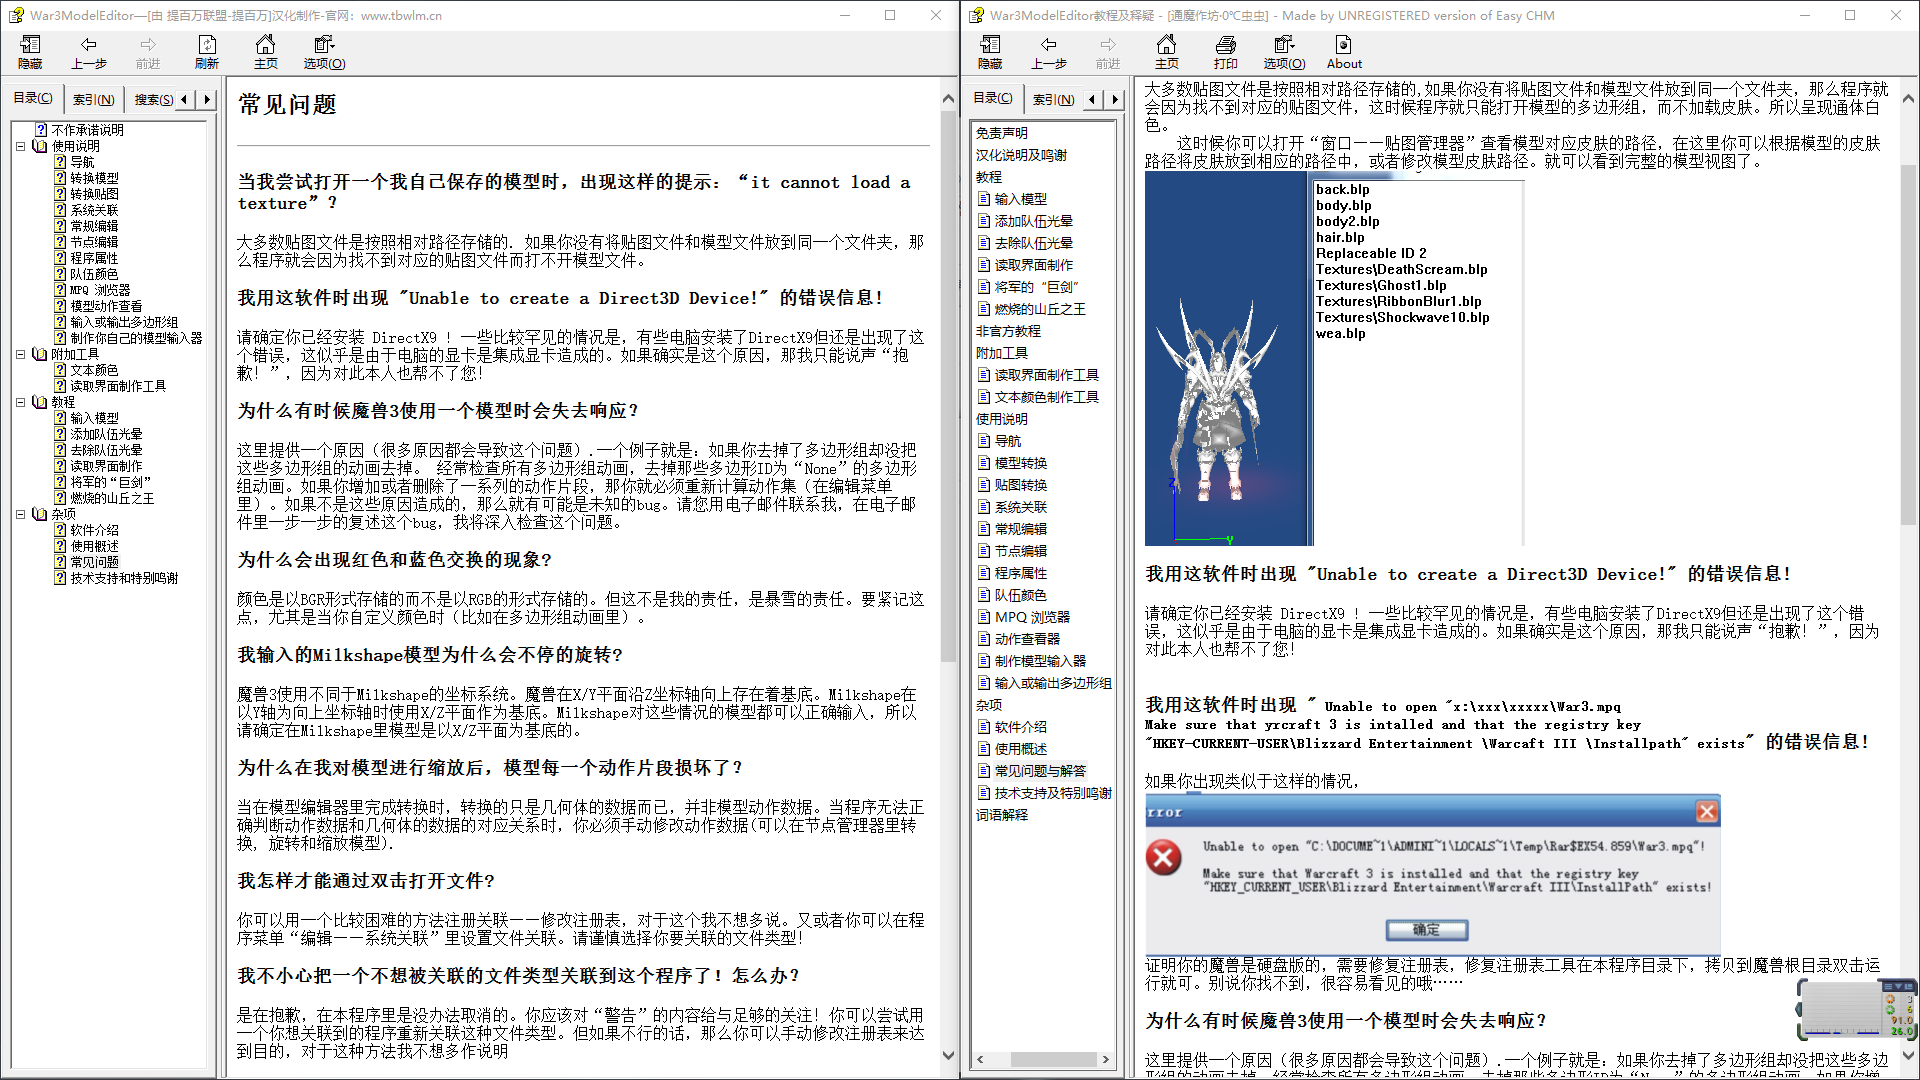Collapse the 使用说明 tree node

point(21,146)
